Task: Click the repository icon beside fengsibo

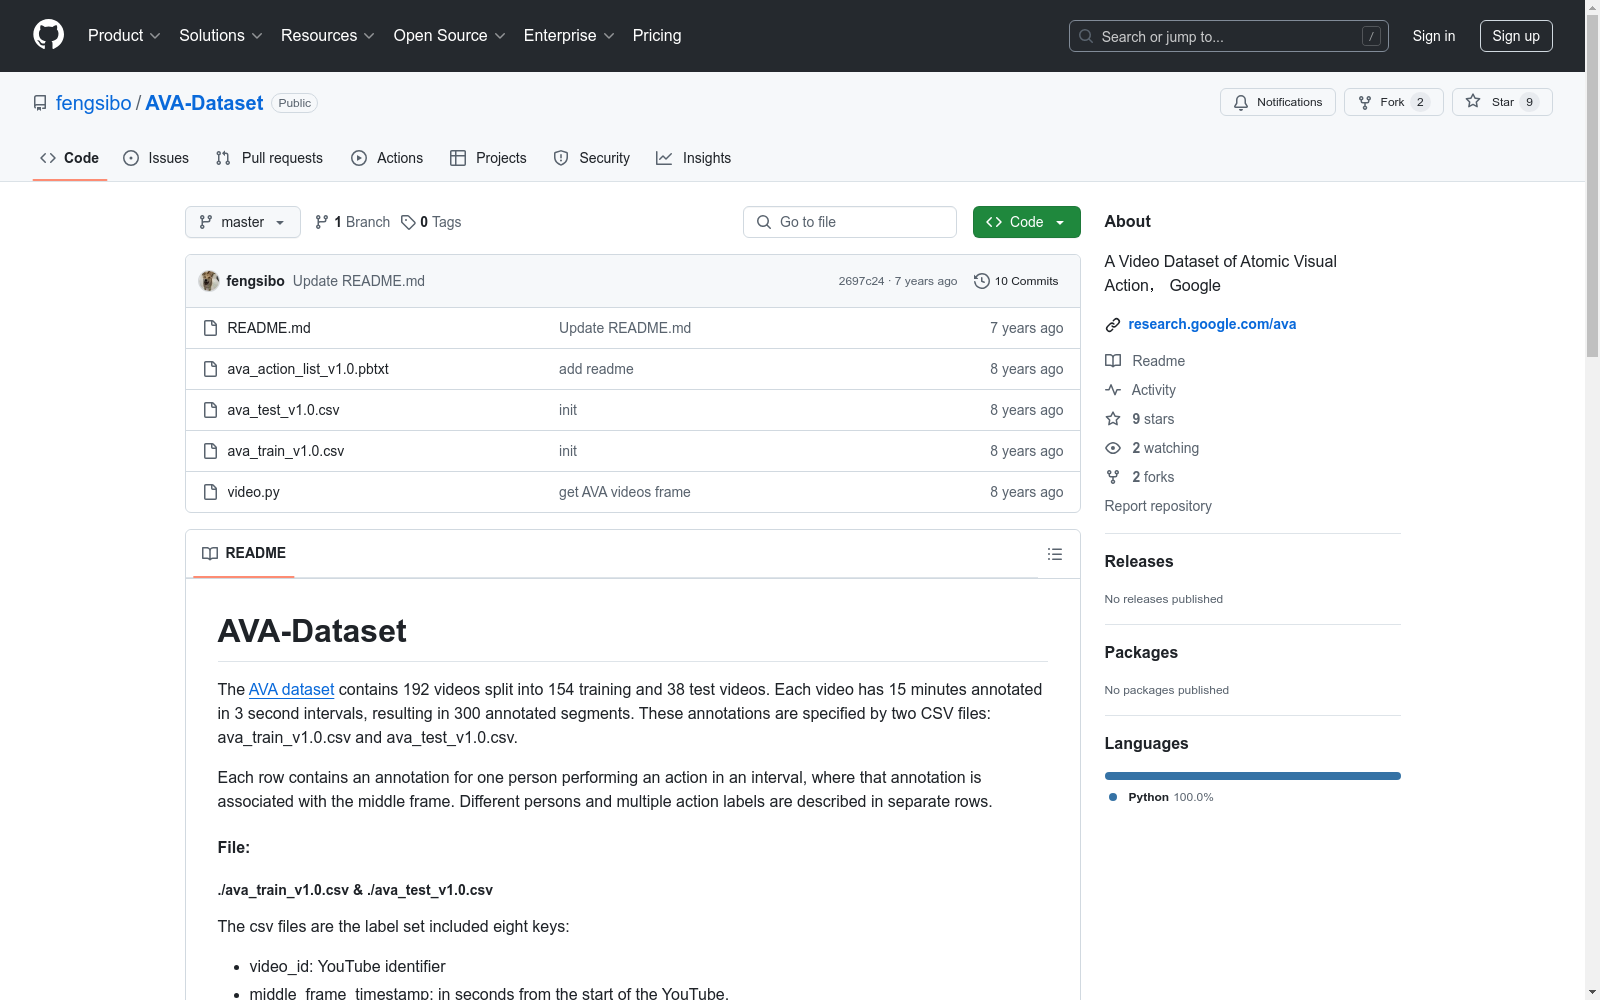Action: 40,103
